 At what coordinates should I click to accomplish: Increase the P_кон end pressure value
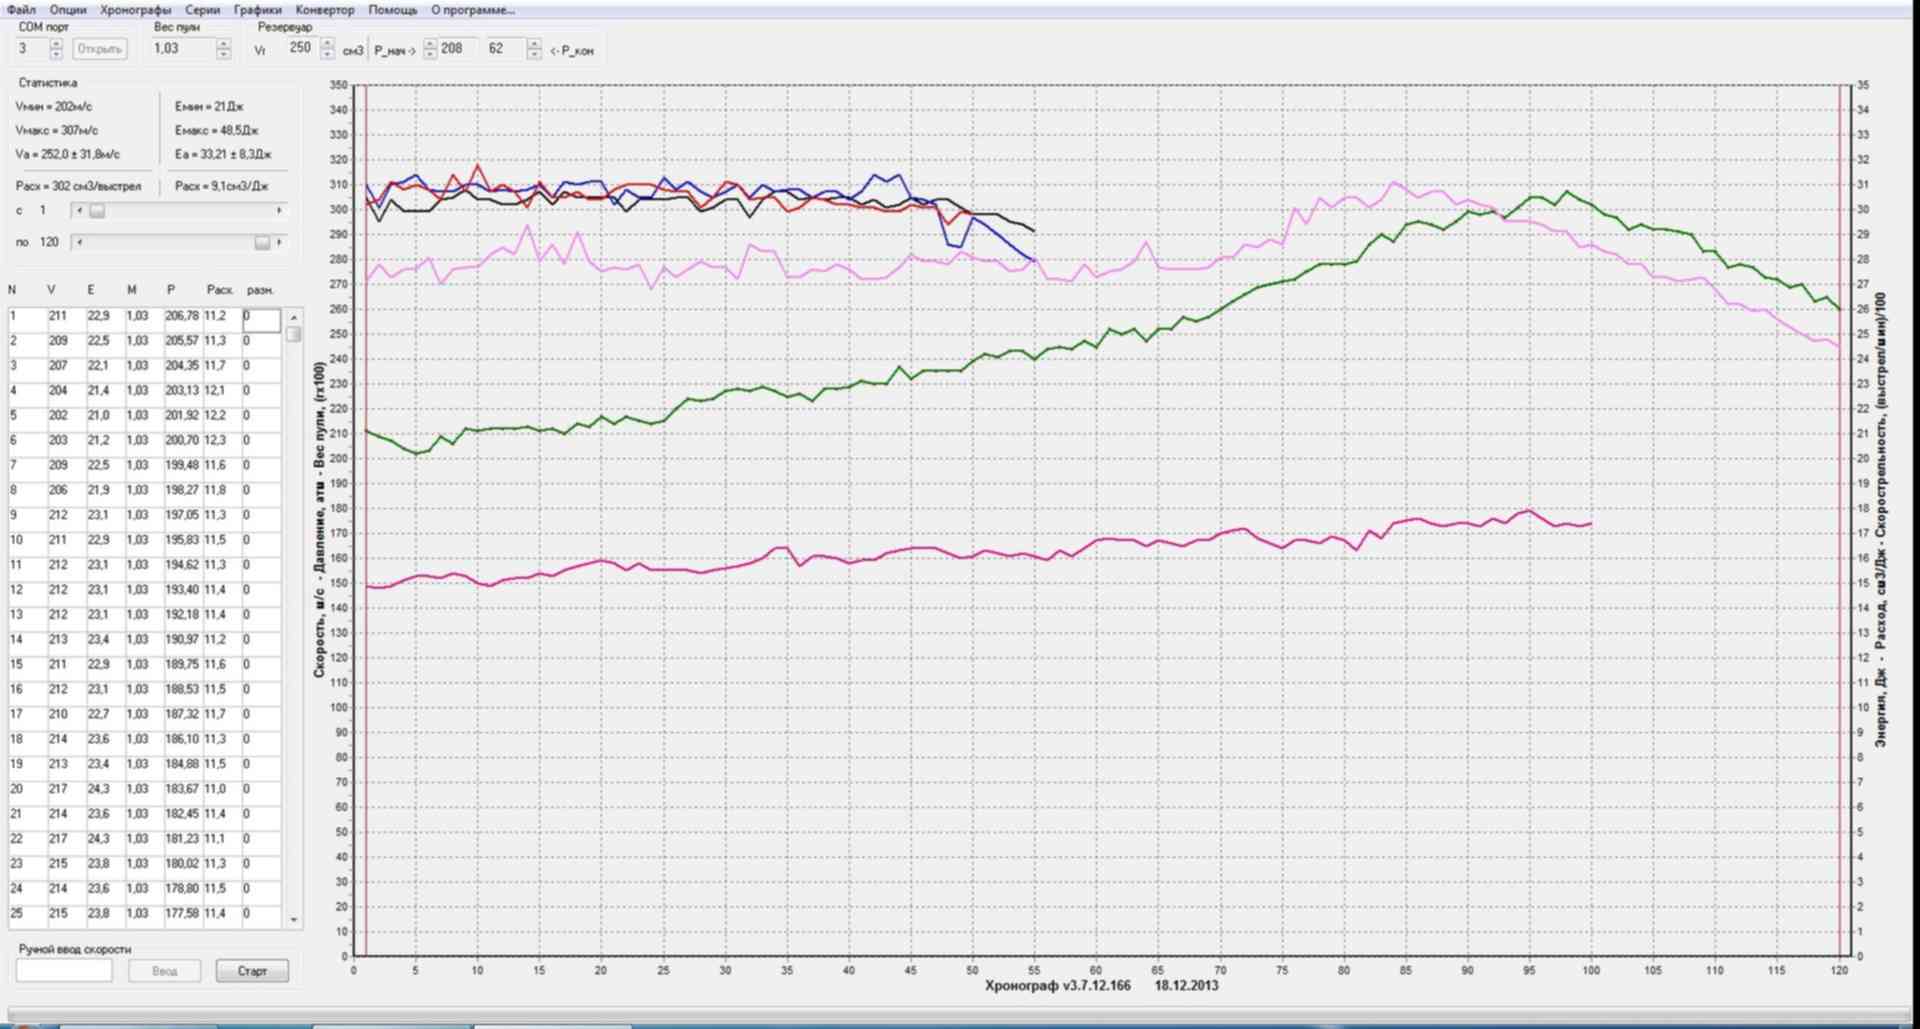534,44
